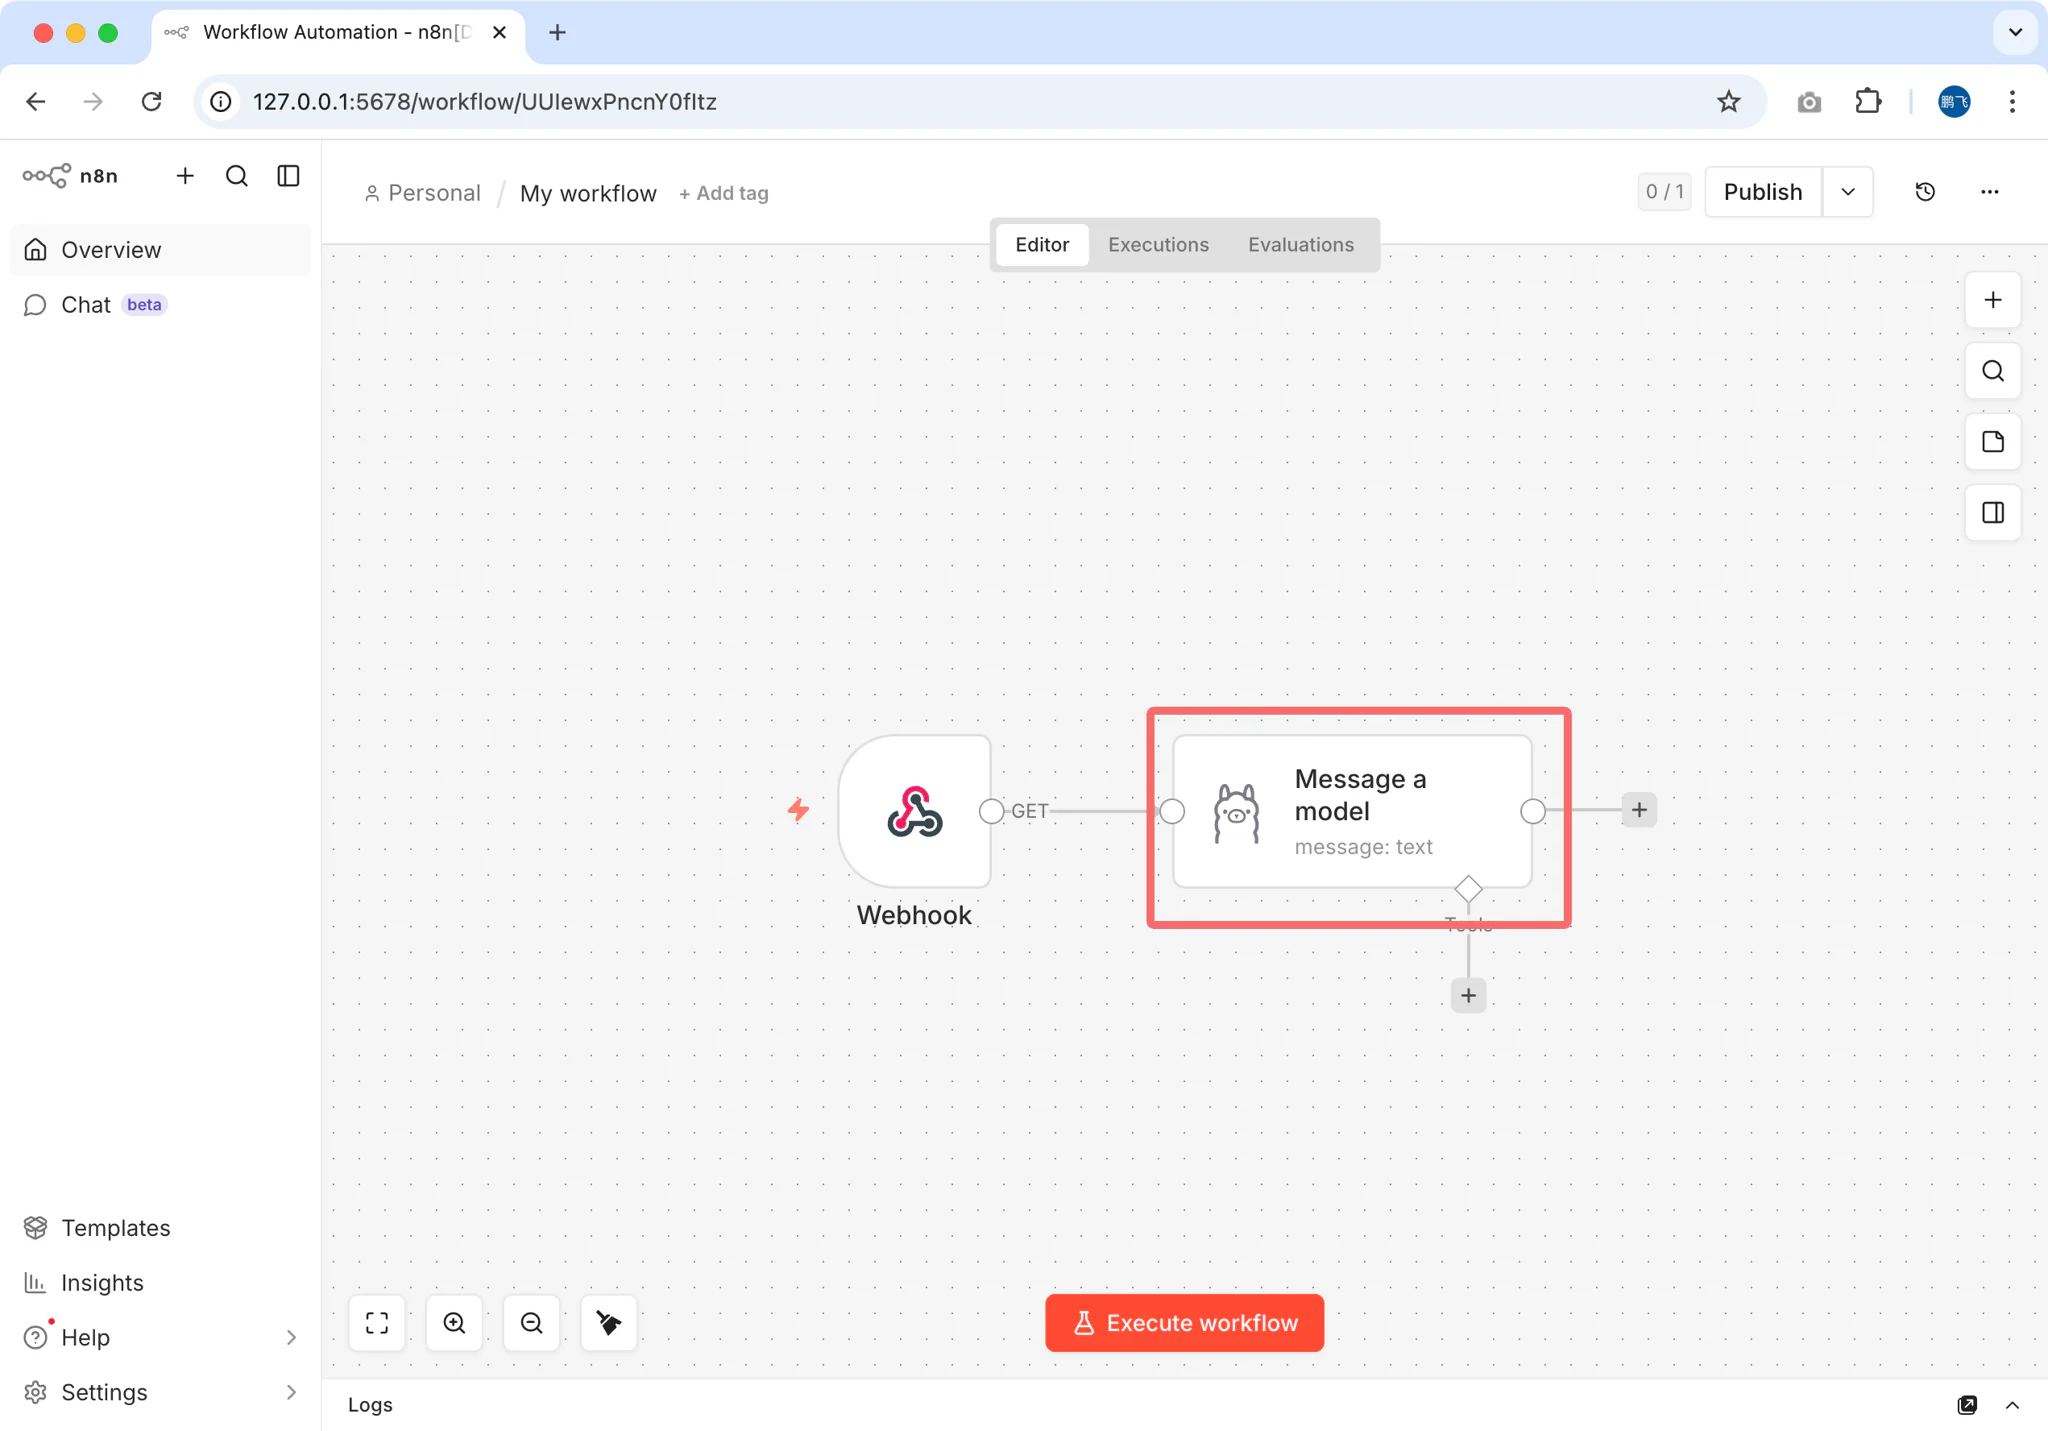This screenshot has width=2048, height=1431.
Task: Zoom out of the workflow canvas
Action: pos(531,1323)
